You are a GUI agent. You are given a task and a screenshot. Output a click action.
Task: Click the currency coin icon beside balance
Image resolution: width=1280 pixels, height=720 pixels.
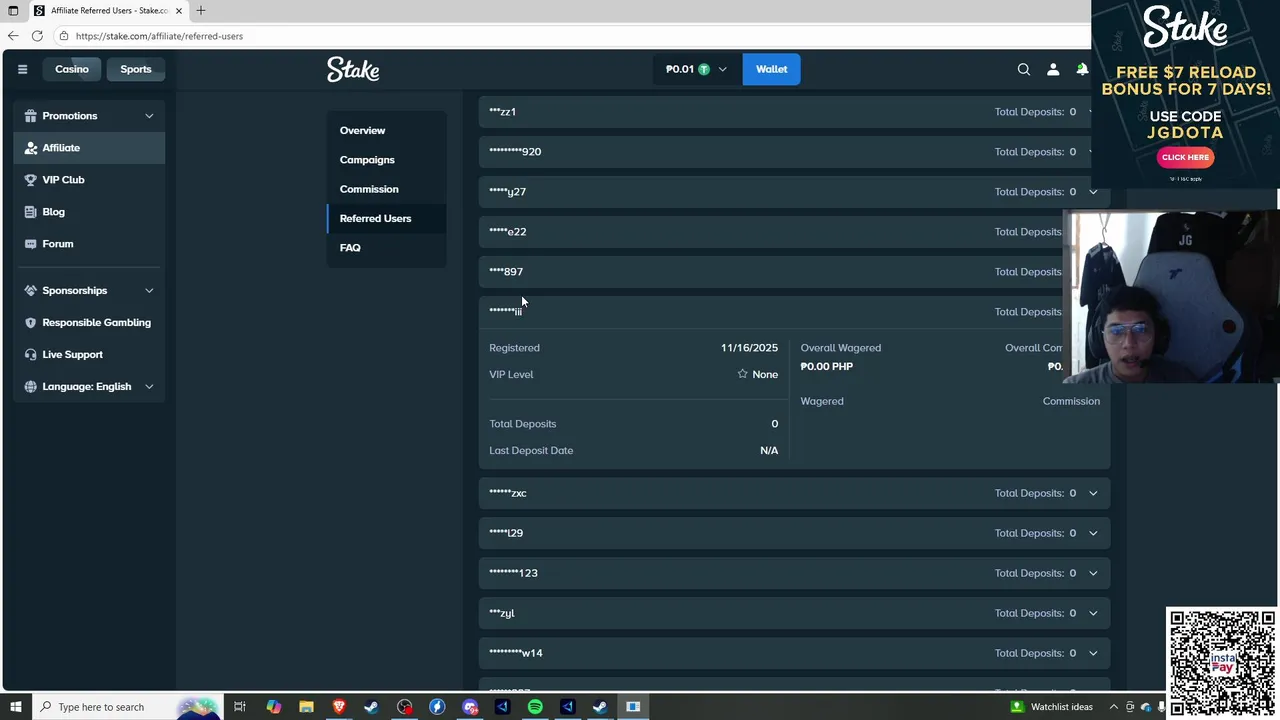(704, 69)
